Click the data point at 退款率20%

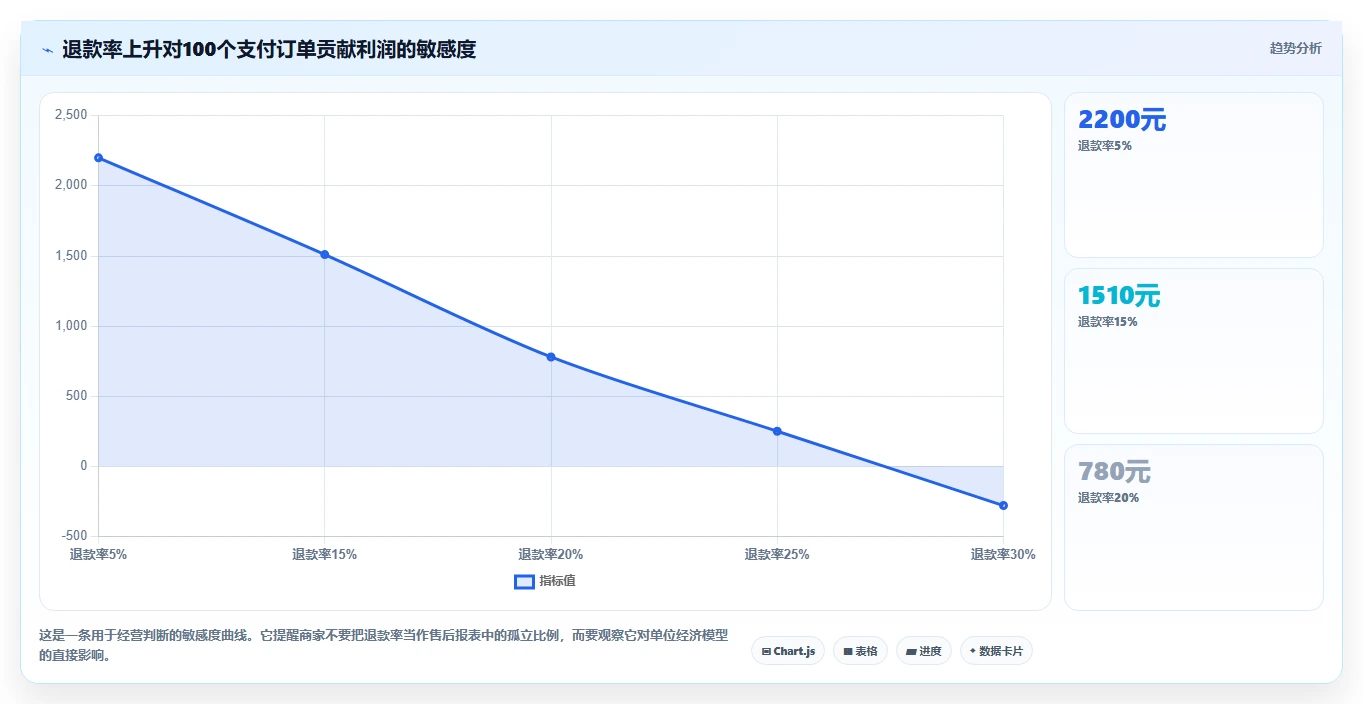[x=551, y=357]
